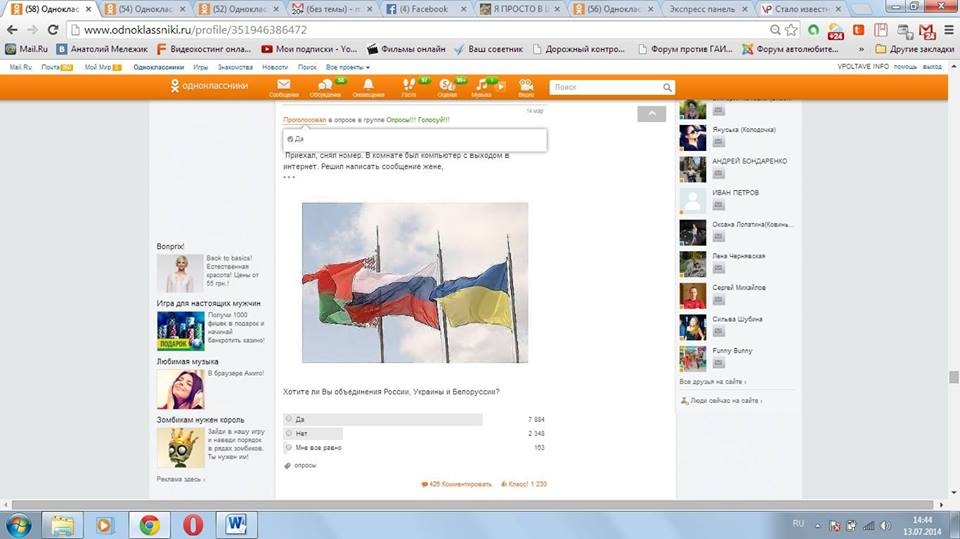Click the "Комментировать" link under poll

click(459, 484)
